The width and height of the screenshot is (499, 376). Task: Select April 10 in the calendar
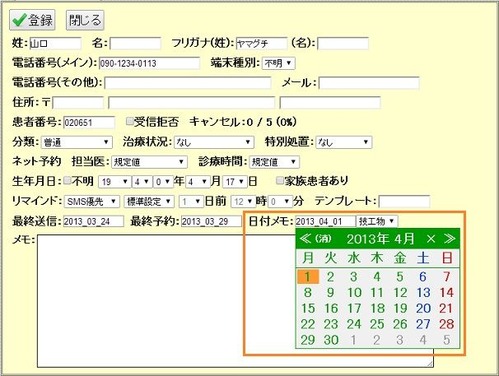354,293
